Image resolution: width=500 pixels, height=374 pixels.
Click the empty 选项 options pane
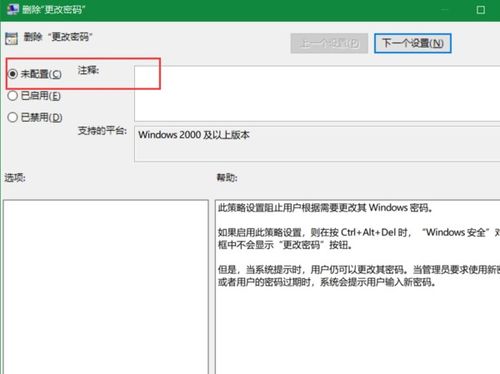(x=106, y=287)
